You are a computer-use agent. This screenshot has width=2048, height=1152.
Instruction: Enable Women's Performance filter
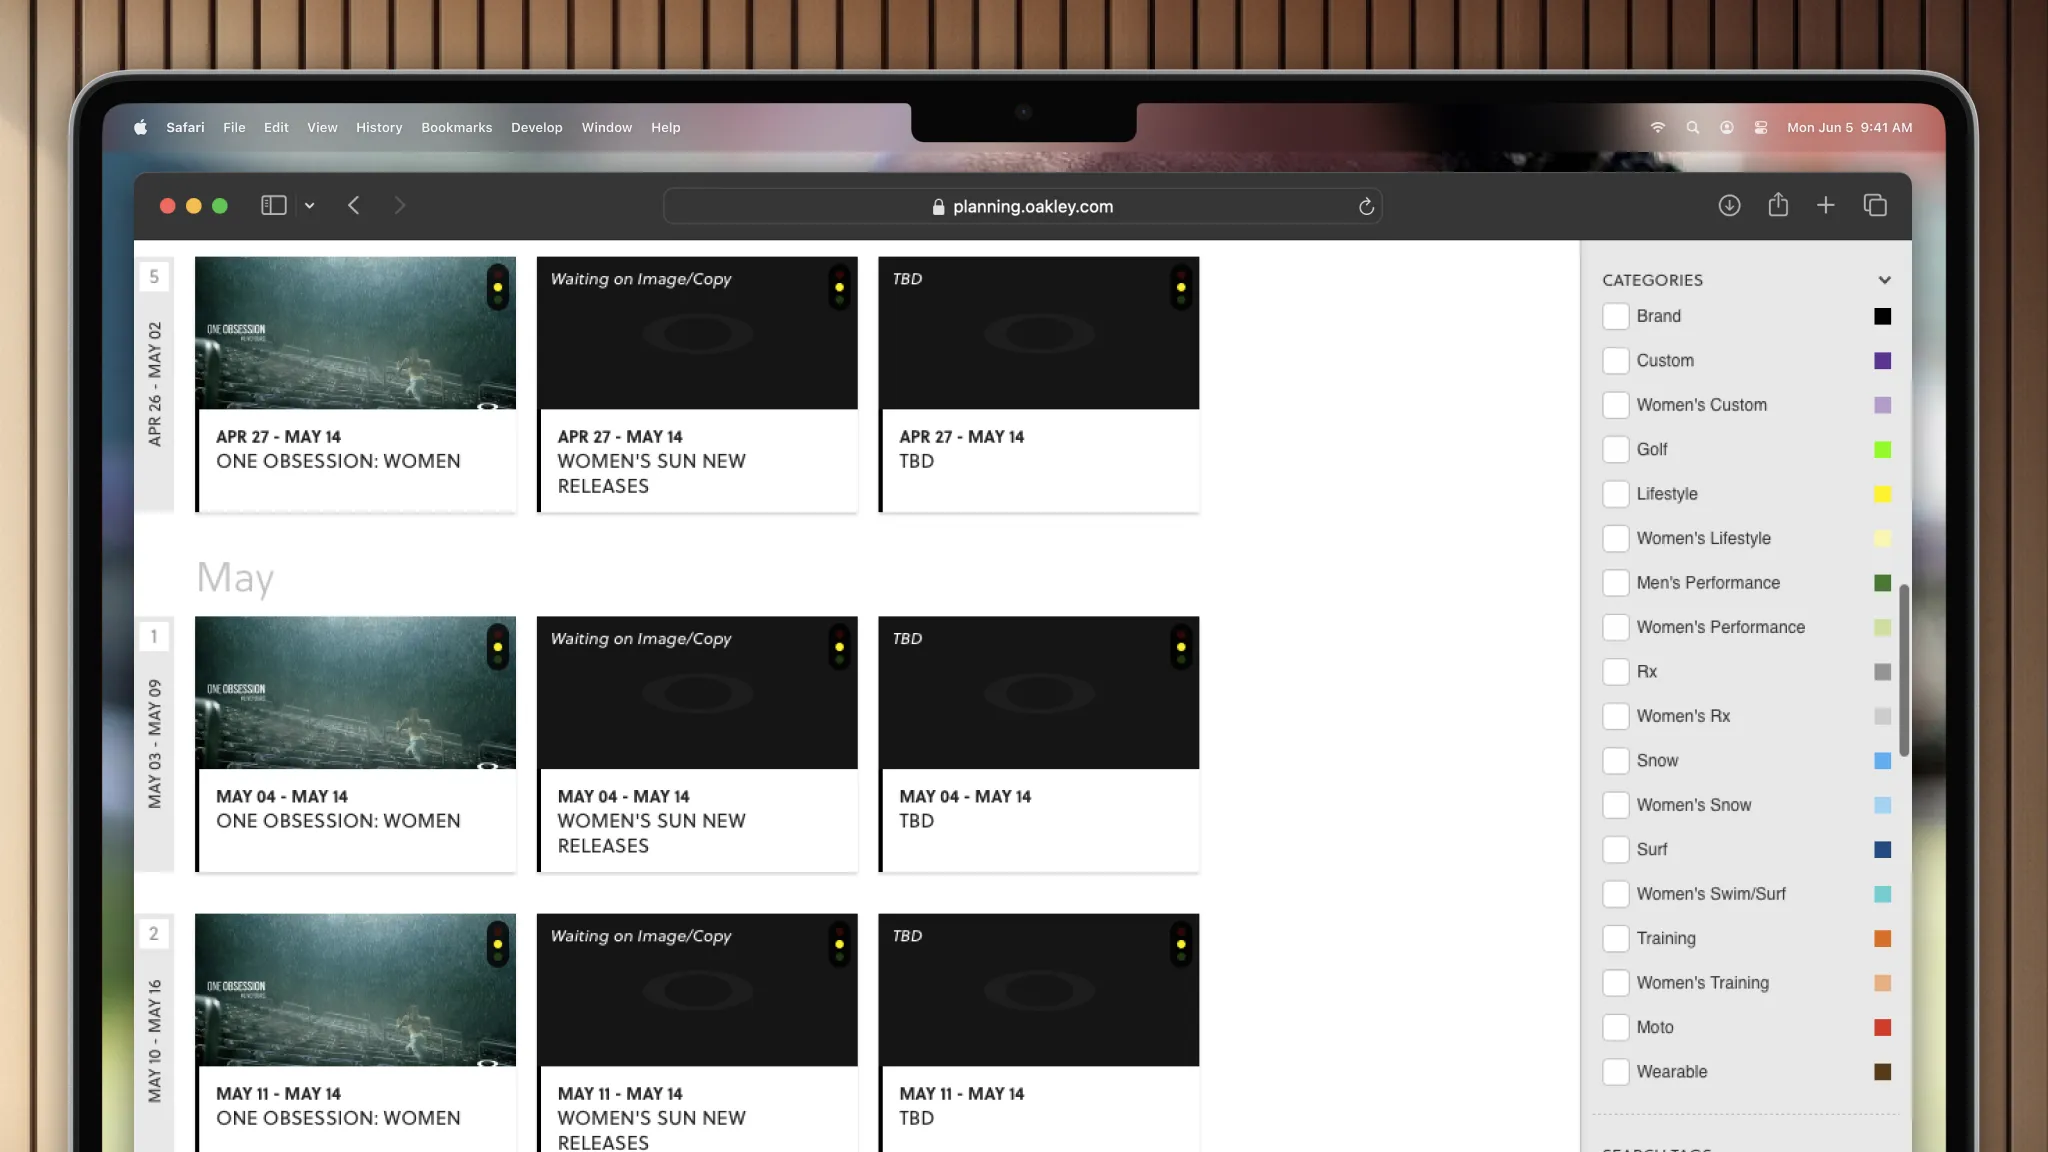pyautogui.click(x=1615, y=627)
